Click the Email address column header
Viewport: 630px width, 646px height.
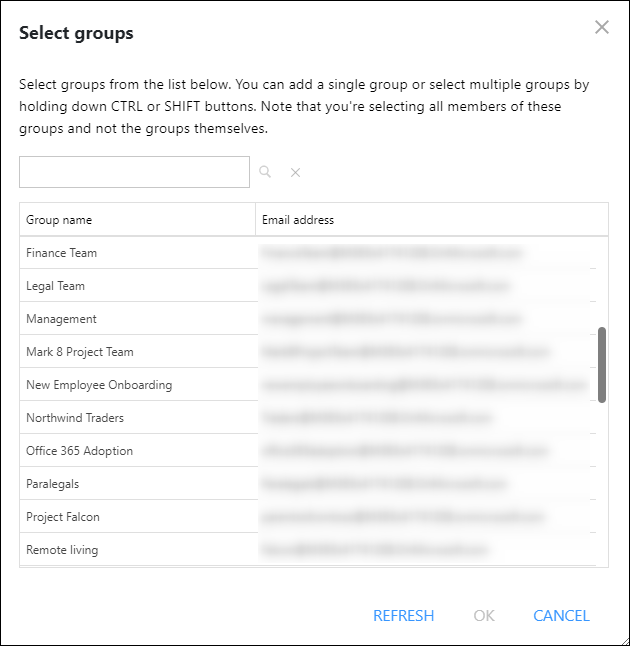coord(432,220)
